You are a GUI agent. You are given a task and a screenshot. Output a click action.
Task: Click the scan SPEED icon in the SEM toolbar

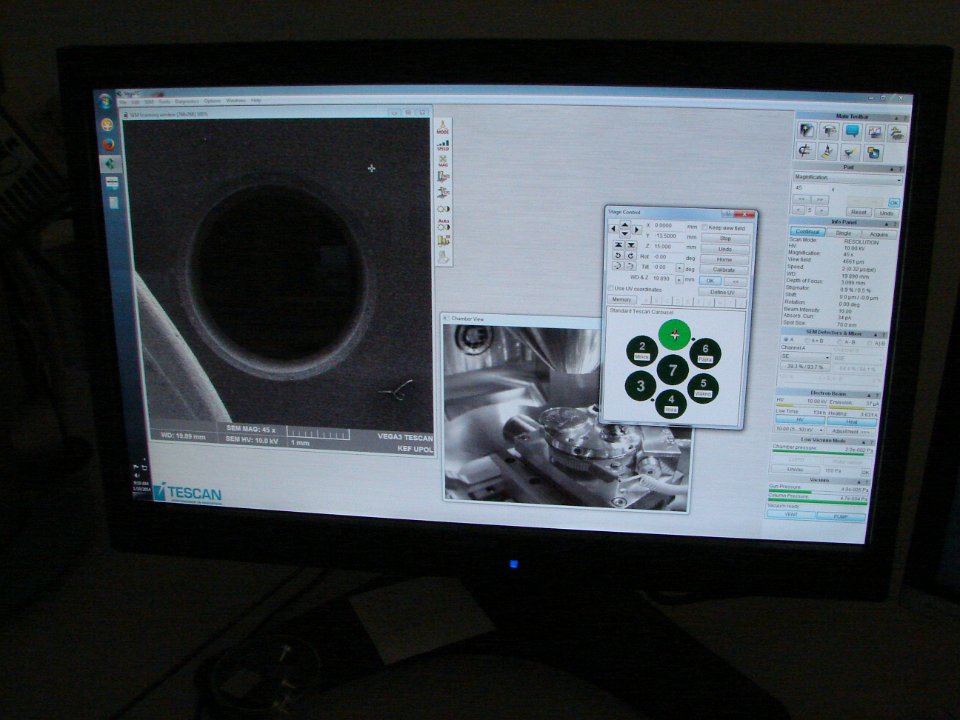point(443,145)
